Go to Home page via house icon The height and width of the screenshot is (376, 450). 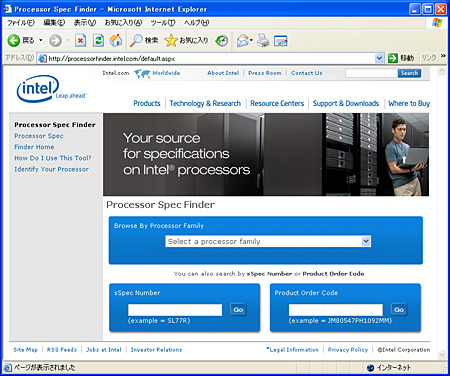tap(116, 41)
